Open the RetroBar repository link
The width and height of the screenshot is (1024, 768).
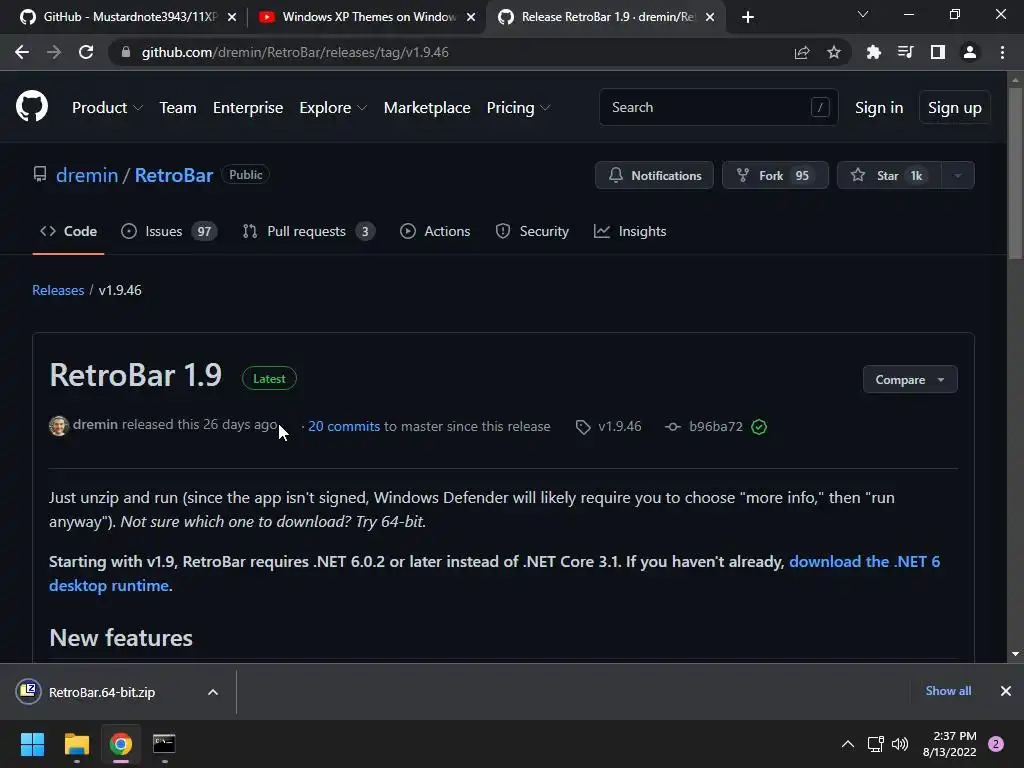click(x=174, y=175)
